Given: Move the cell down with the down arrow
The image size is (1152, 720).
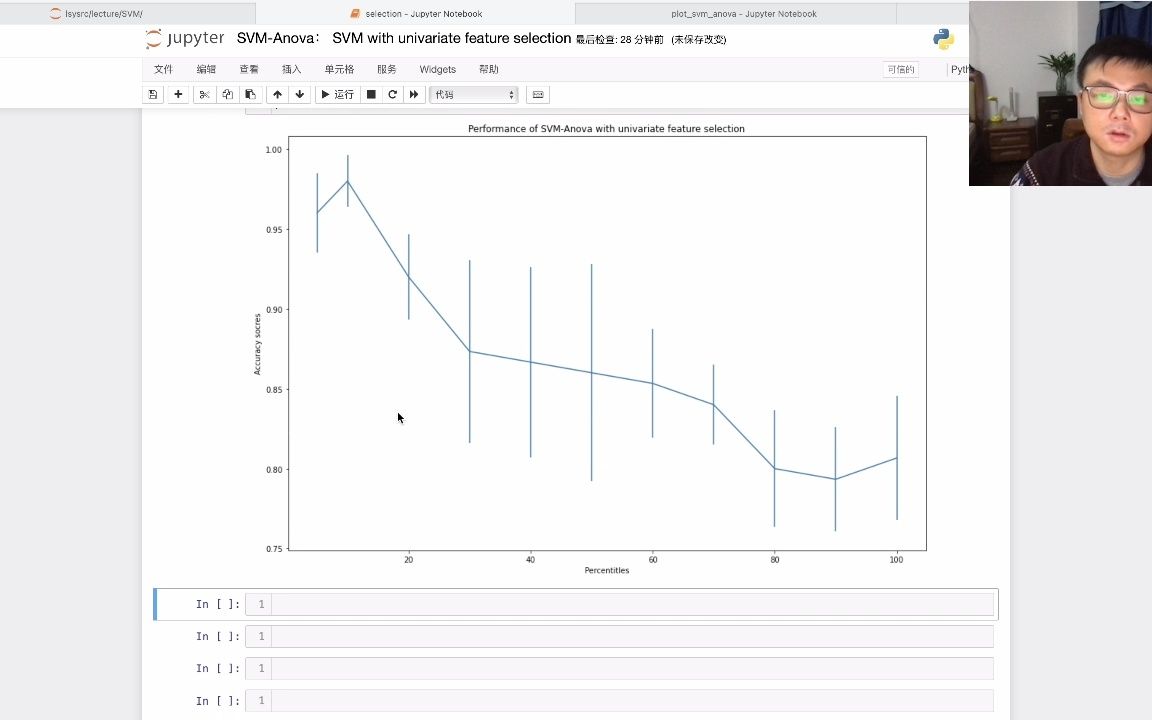Looking at the screenshot, I should 299,94.
